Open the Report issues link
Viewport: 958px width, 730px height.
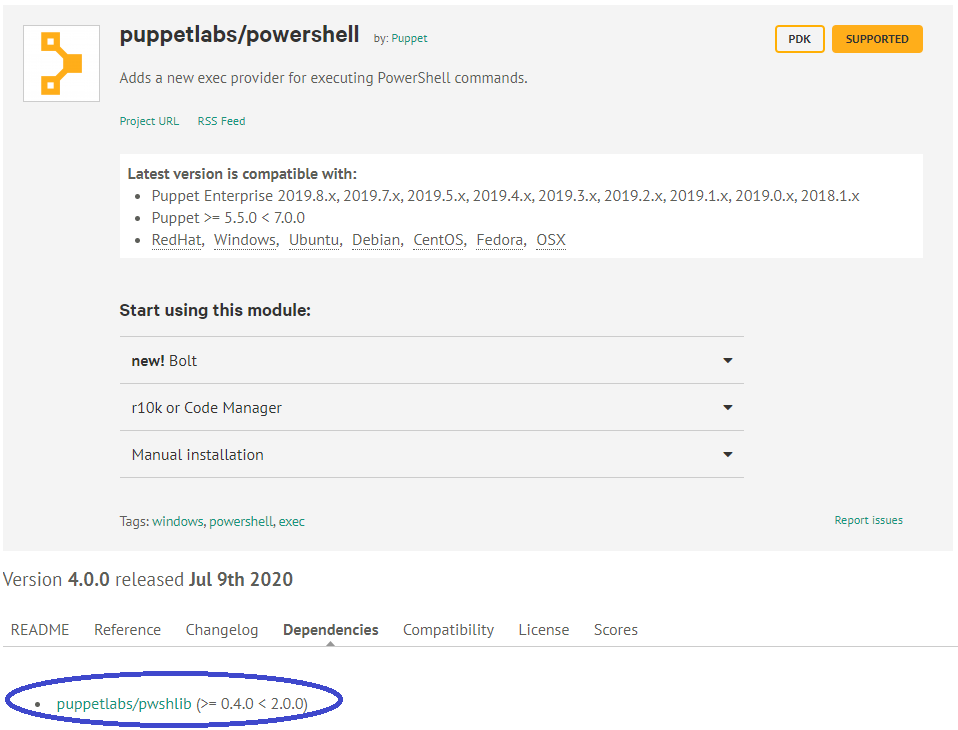pyautogui.click(x=868, y=520)
